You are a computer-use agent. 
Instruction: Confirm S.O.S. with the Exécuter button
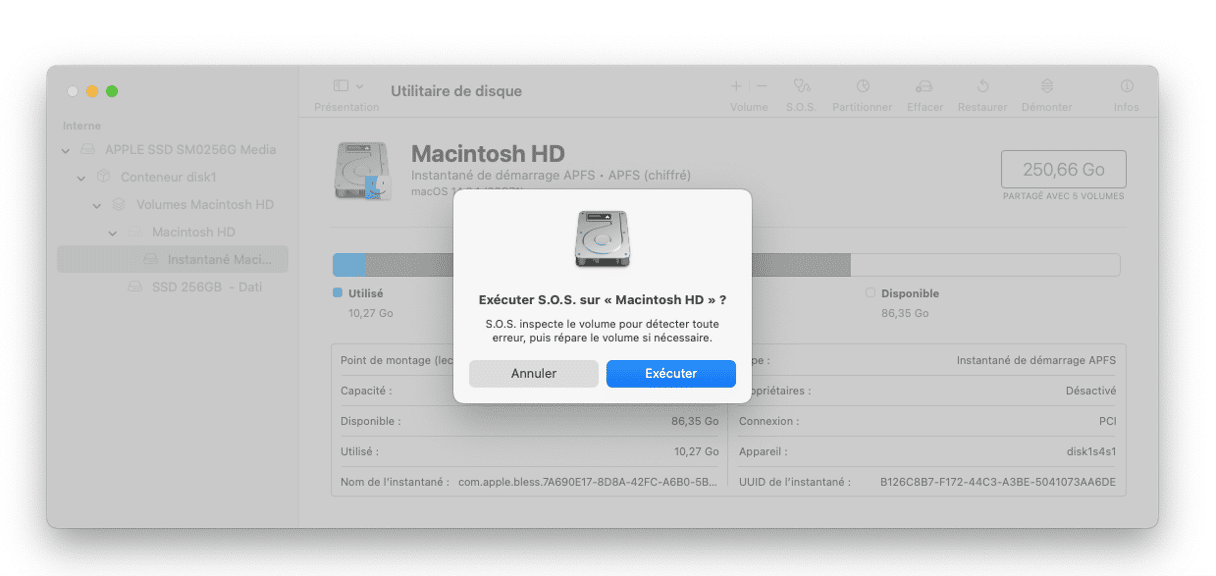(671, 374)
